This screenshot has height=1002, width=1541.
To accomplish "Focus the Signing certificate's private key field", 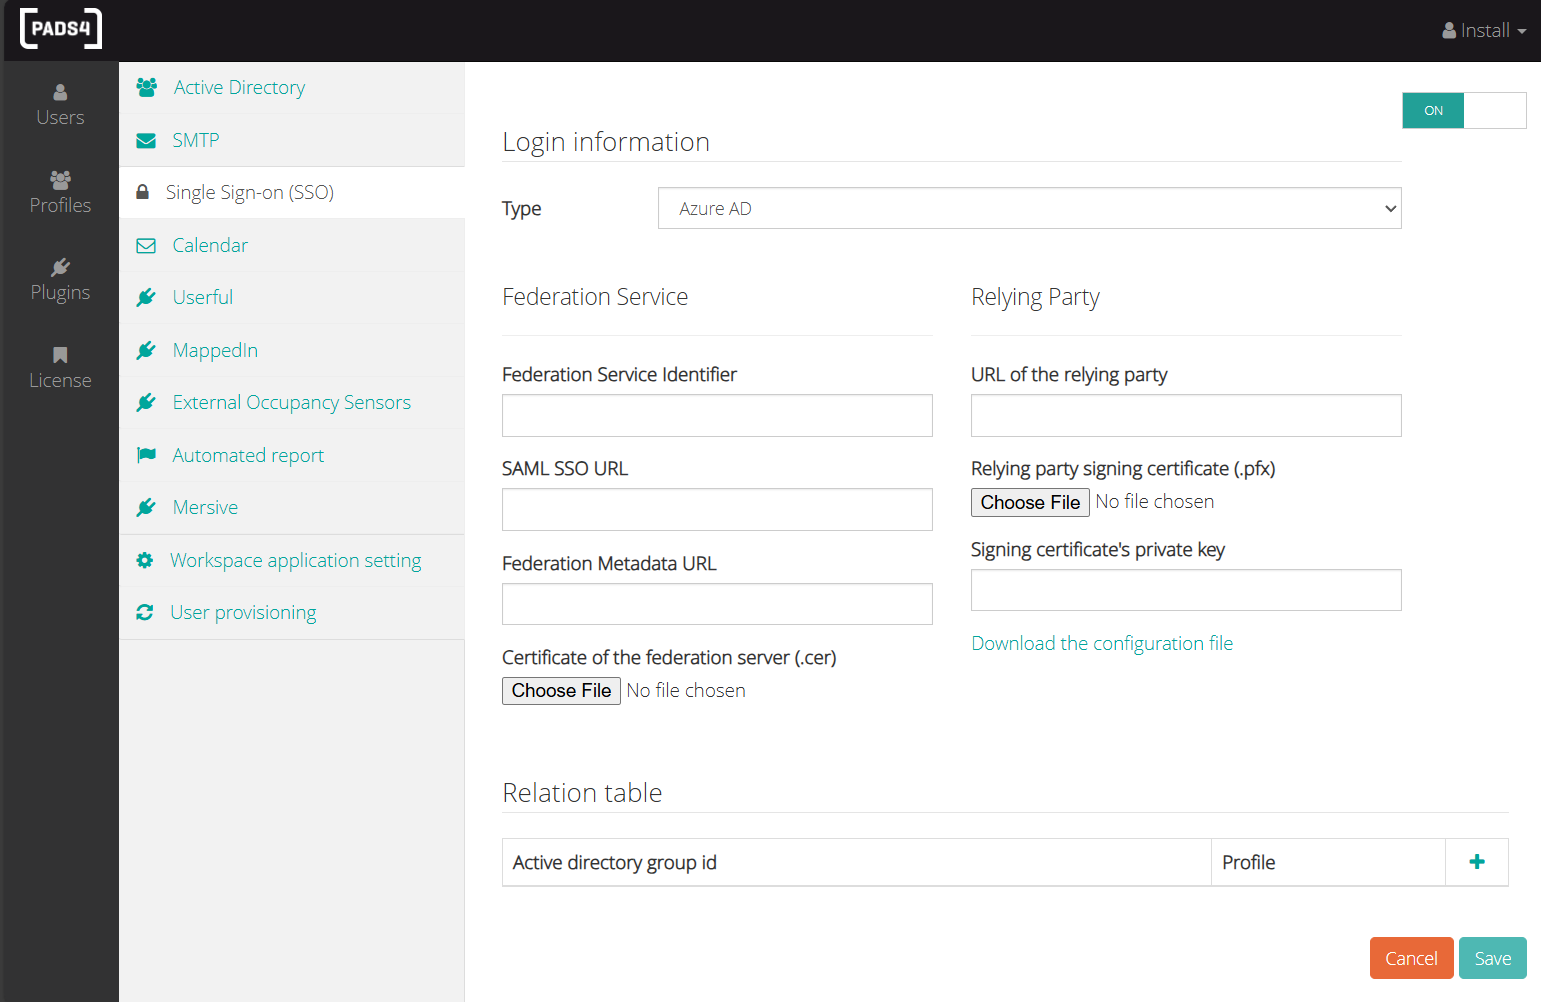I will click(1186, 590).
